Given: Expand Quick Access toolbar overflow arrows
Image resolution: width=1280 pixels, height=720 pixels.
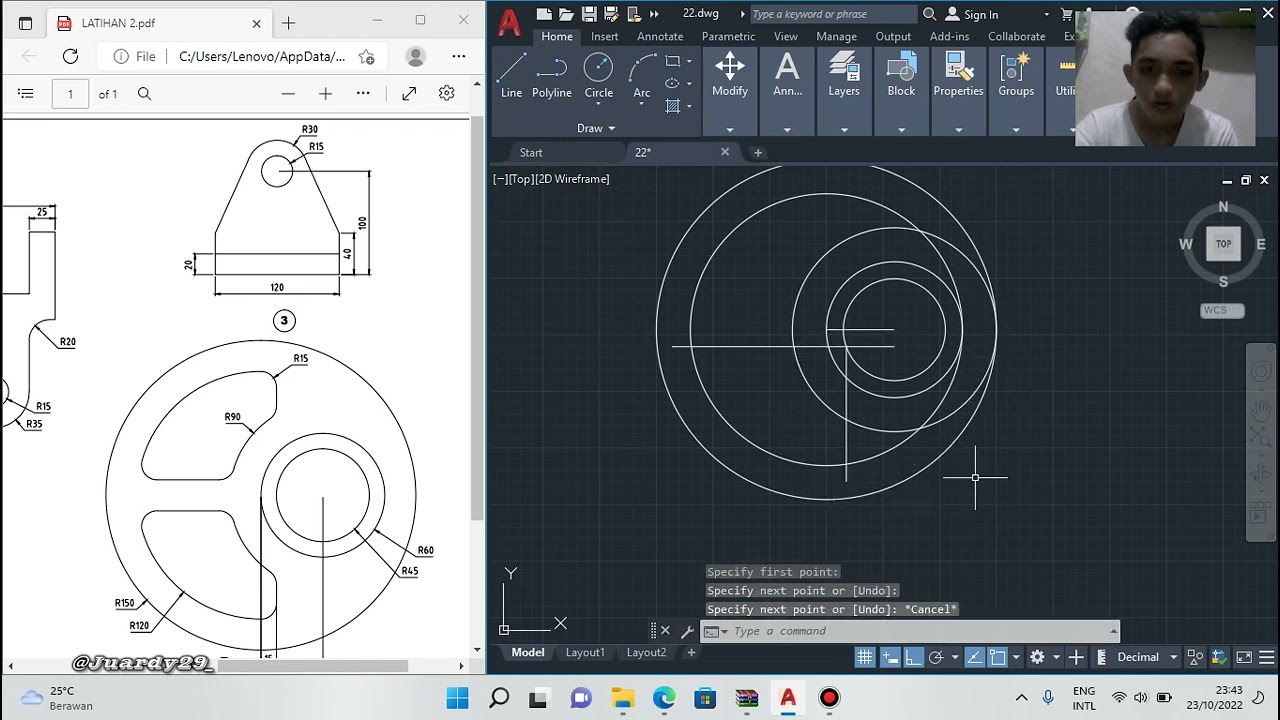Looking at the screenshot, I should pyautogui.click(x=654, y=14).
